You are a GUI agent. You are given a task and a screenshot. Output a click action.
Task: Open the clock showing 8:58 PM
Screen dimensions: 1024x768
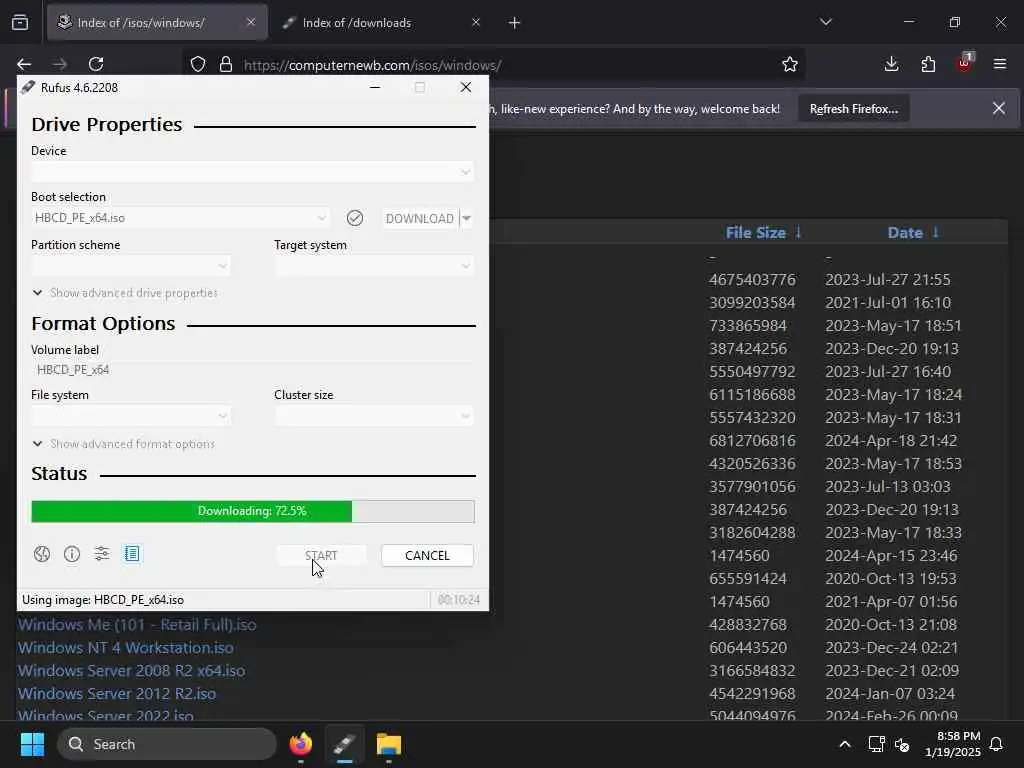[x=953, y=744]
